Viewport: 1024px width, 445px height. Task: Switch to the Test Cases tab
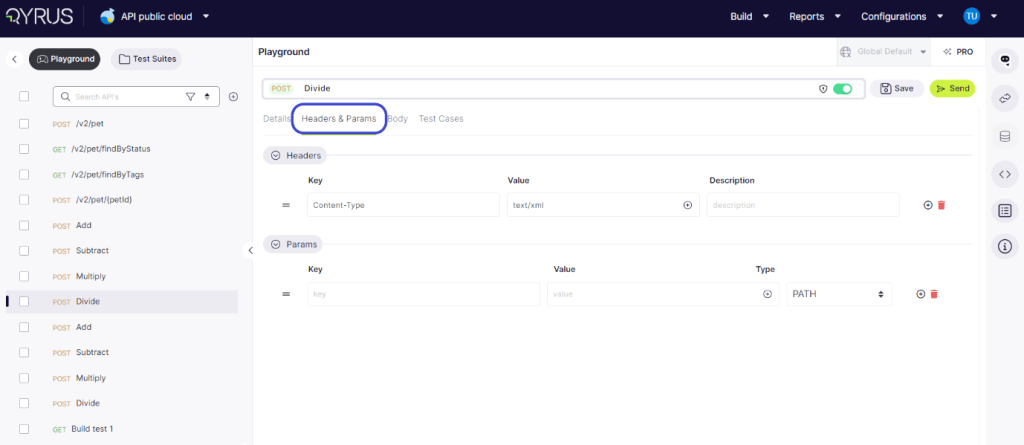(441, 119)
